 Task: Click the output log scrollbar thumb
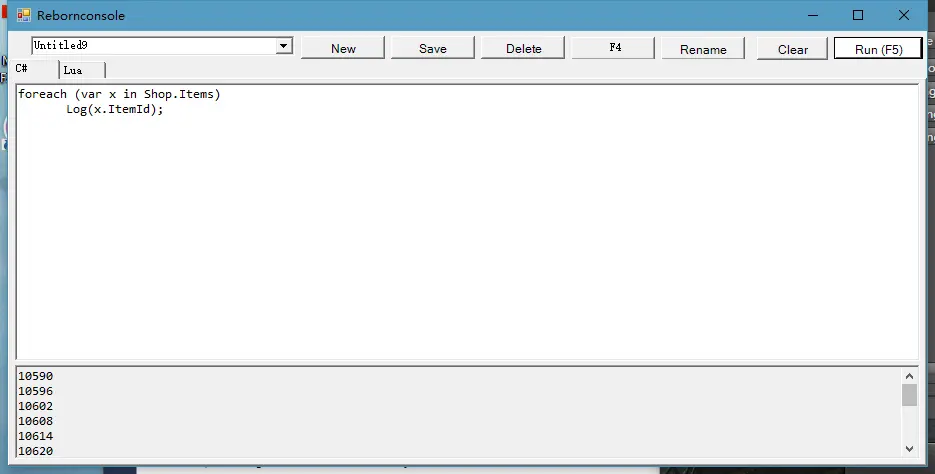[908, 395]
